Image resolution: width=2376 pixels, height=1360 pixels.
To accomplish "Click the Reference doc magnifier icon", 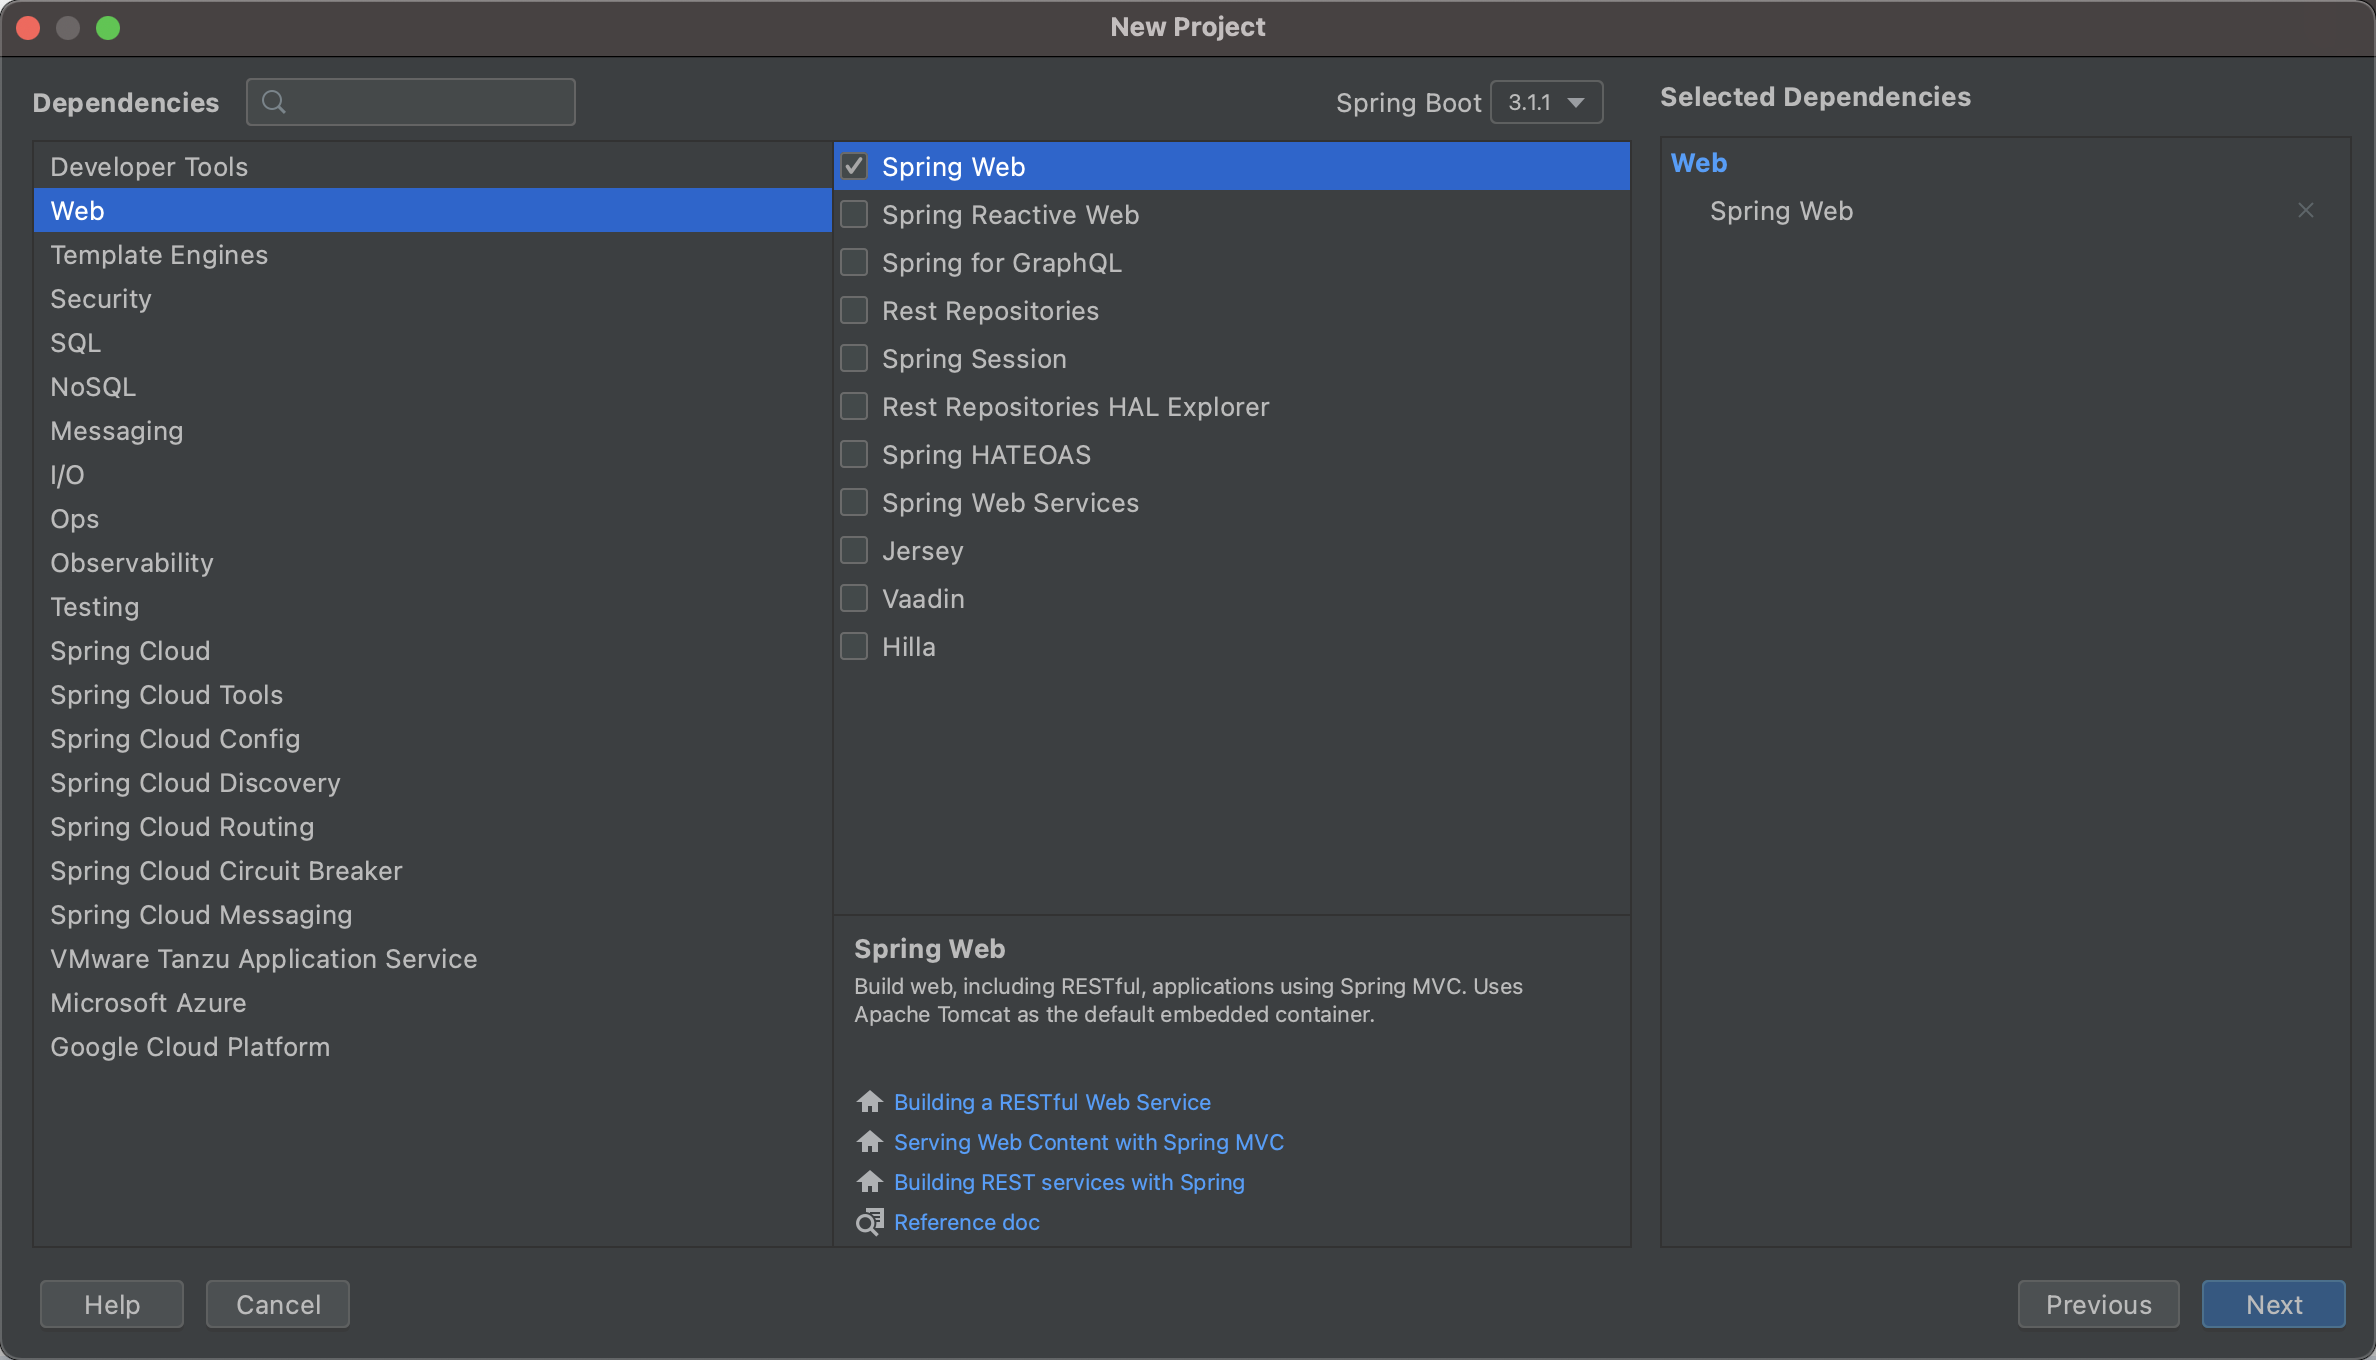I will point(869,1222).
